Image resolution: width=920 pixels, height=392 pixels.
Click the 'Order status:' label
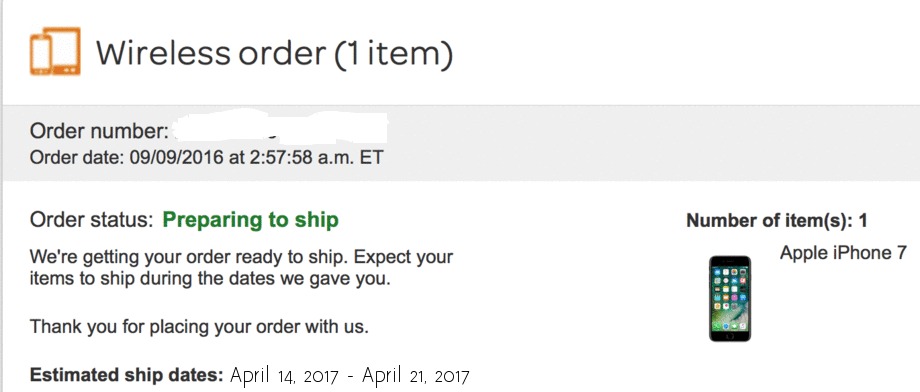pos(92,220)
